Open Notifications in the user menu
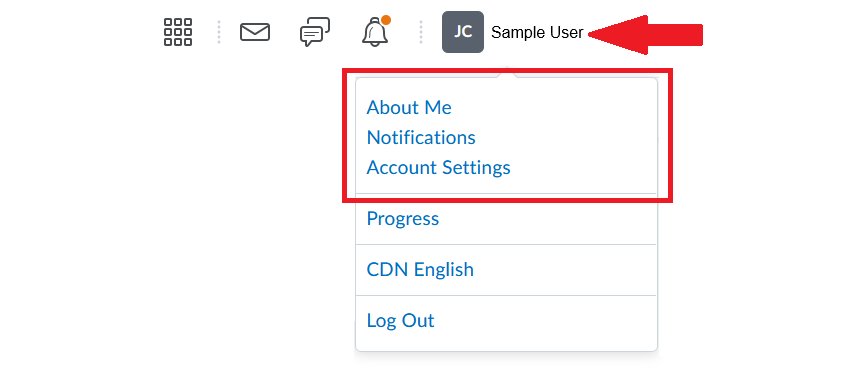The width and height of the screenshot is (854, 368). point(421,137)
